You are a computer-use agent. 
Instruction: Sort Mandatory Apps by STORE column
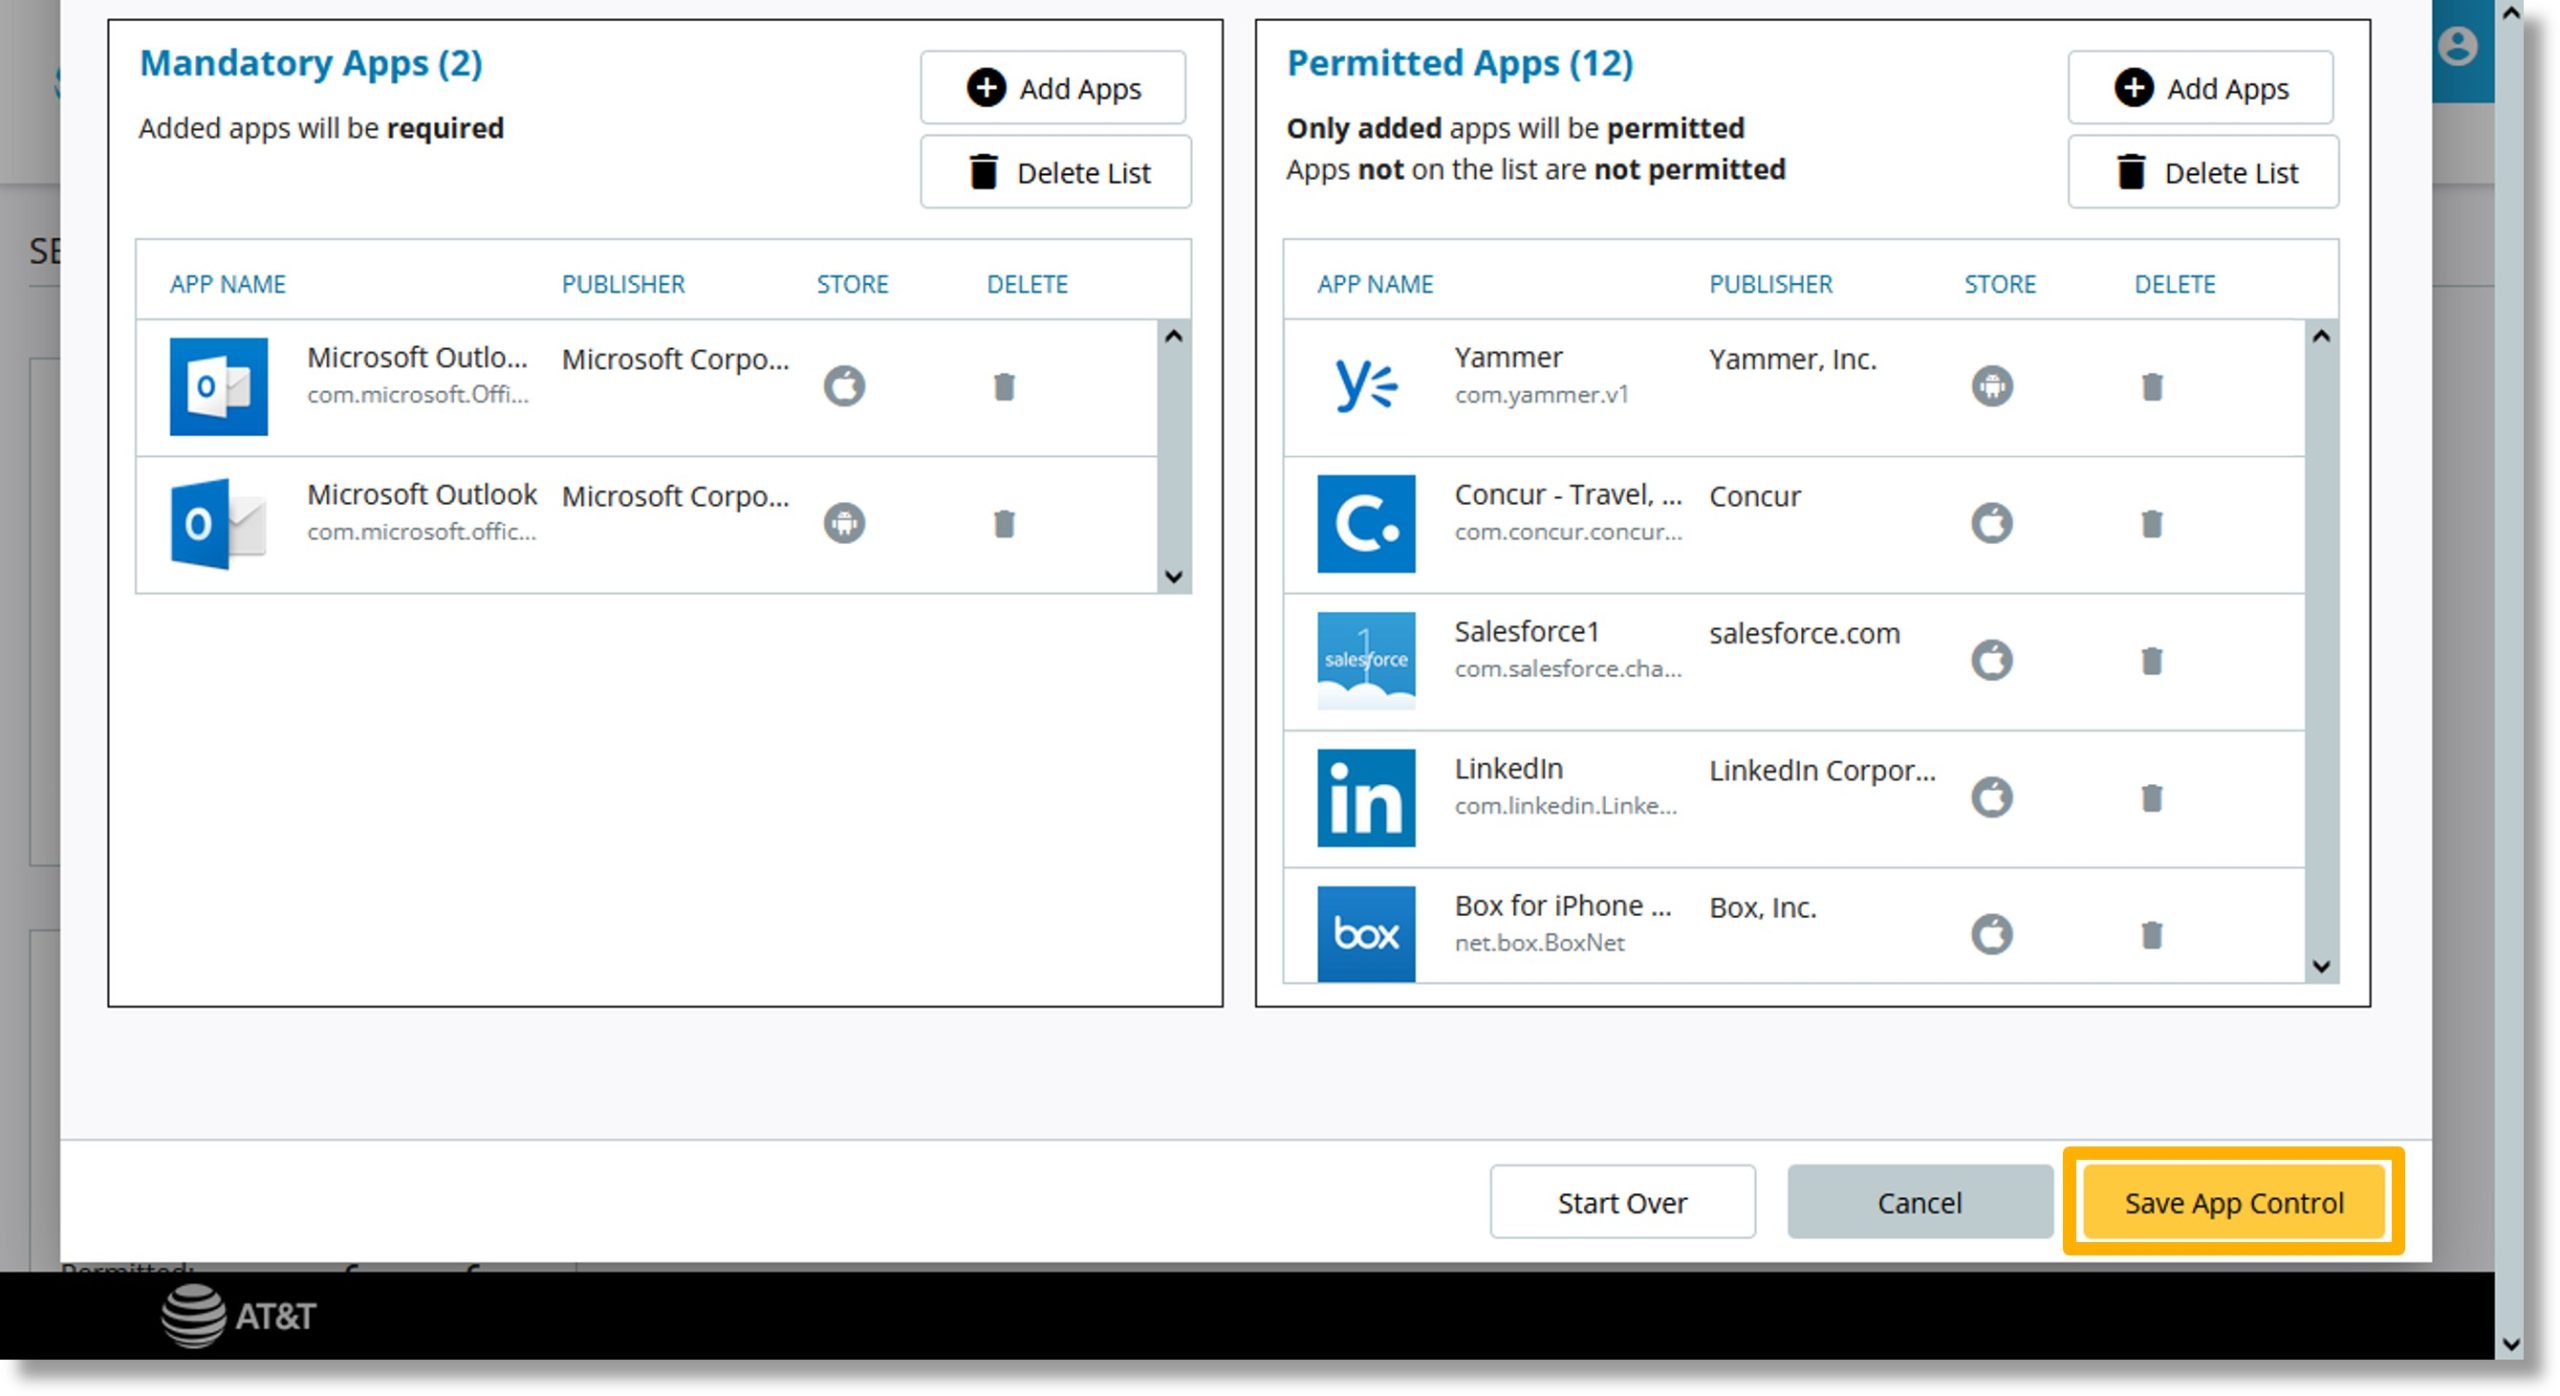pos(852,284)
